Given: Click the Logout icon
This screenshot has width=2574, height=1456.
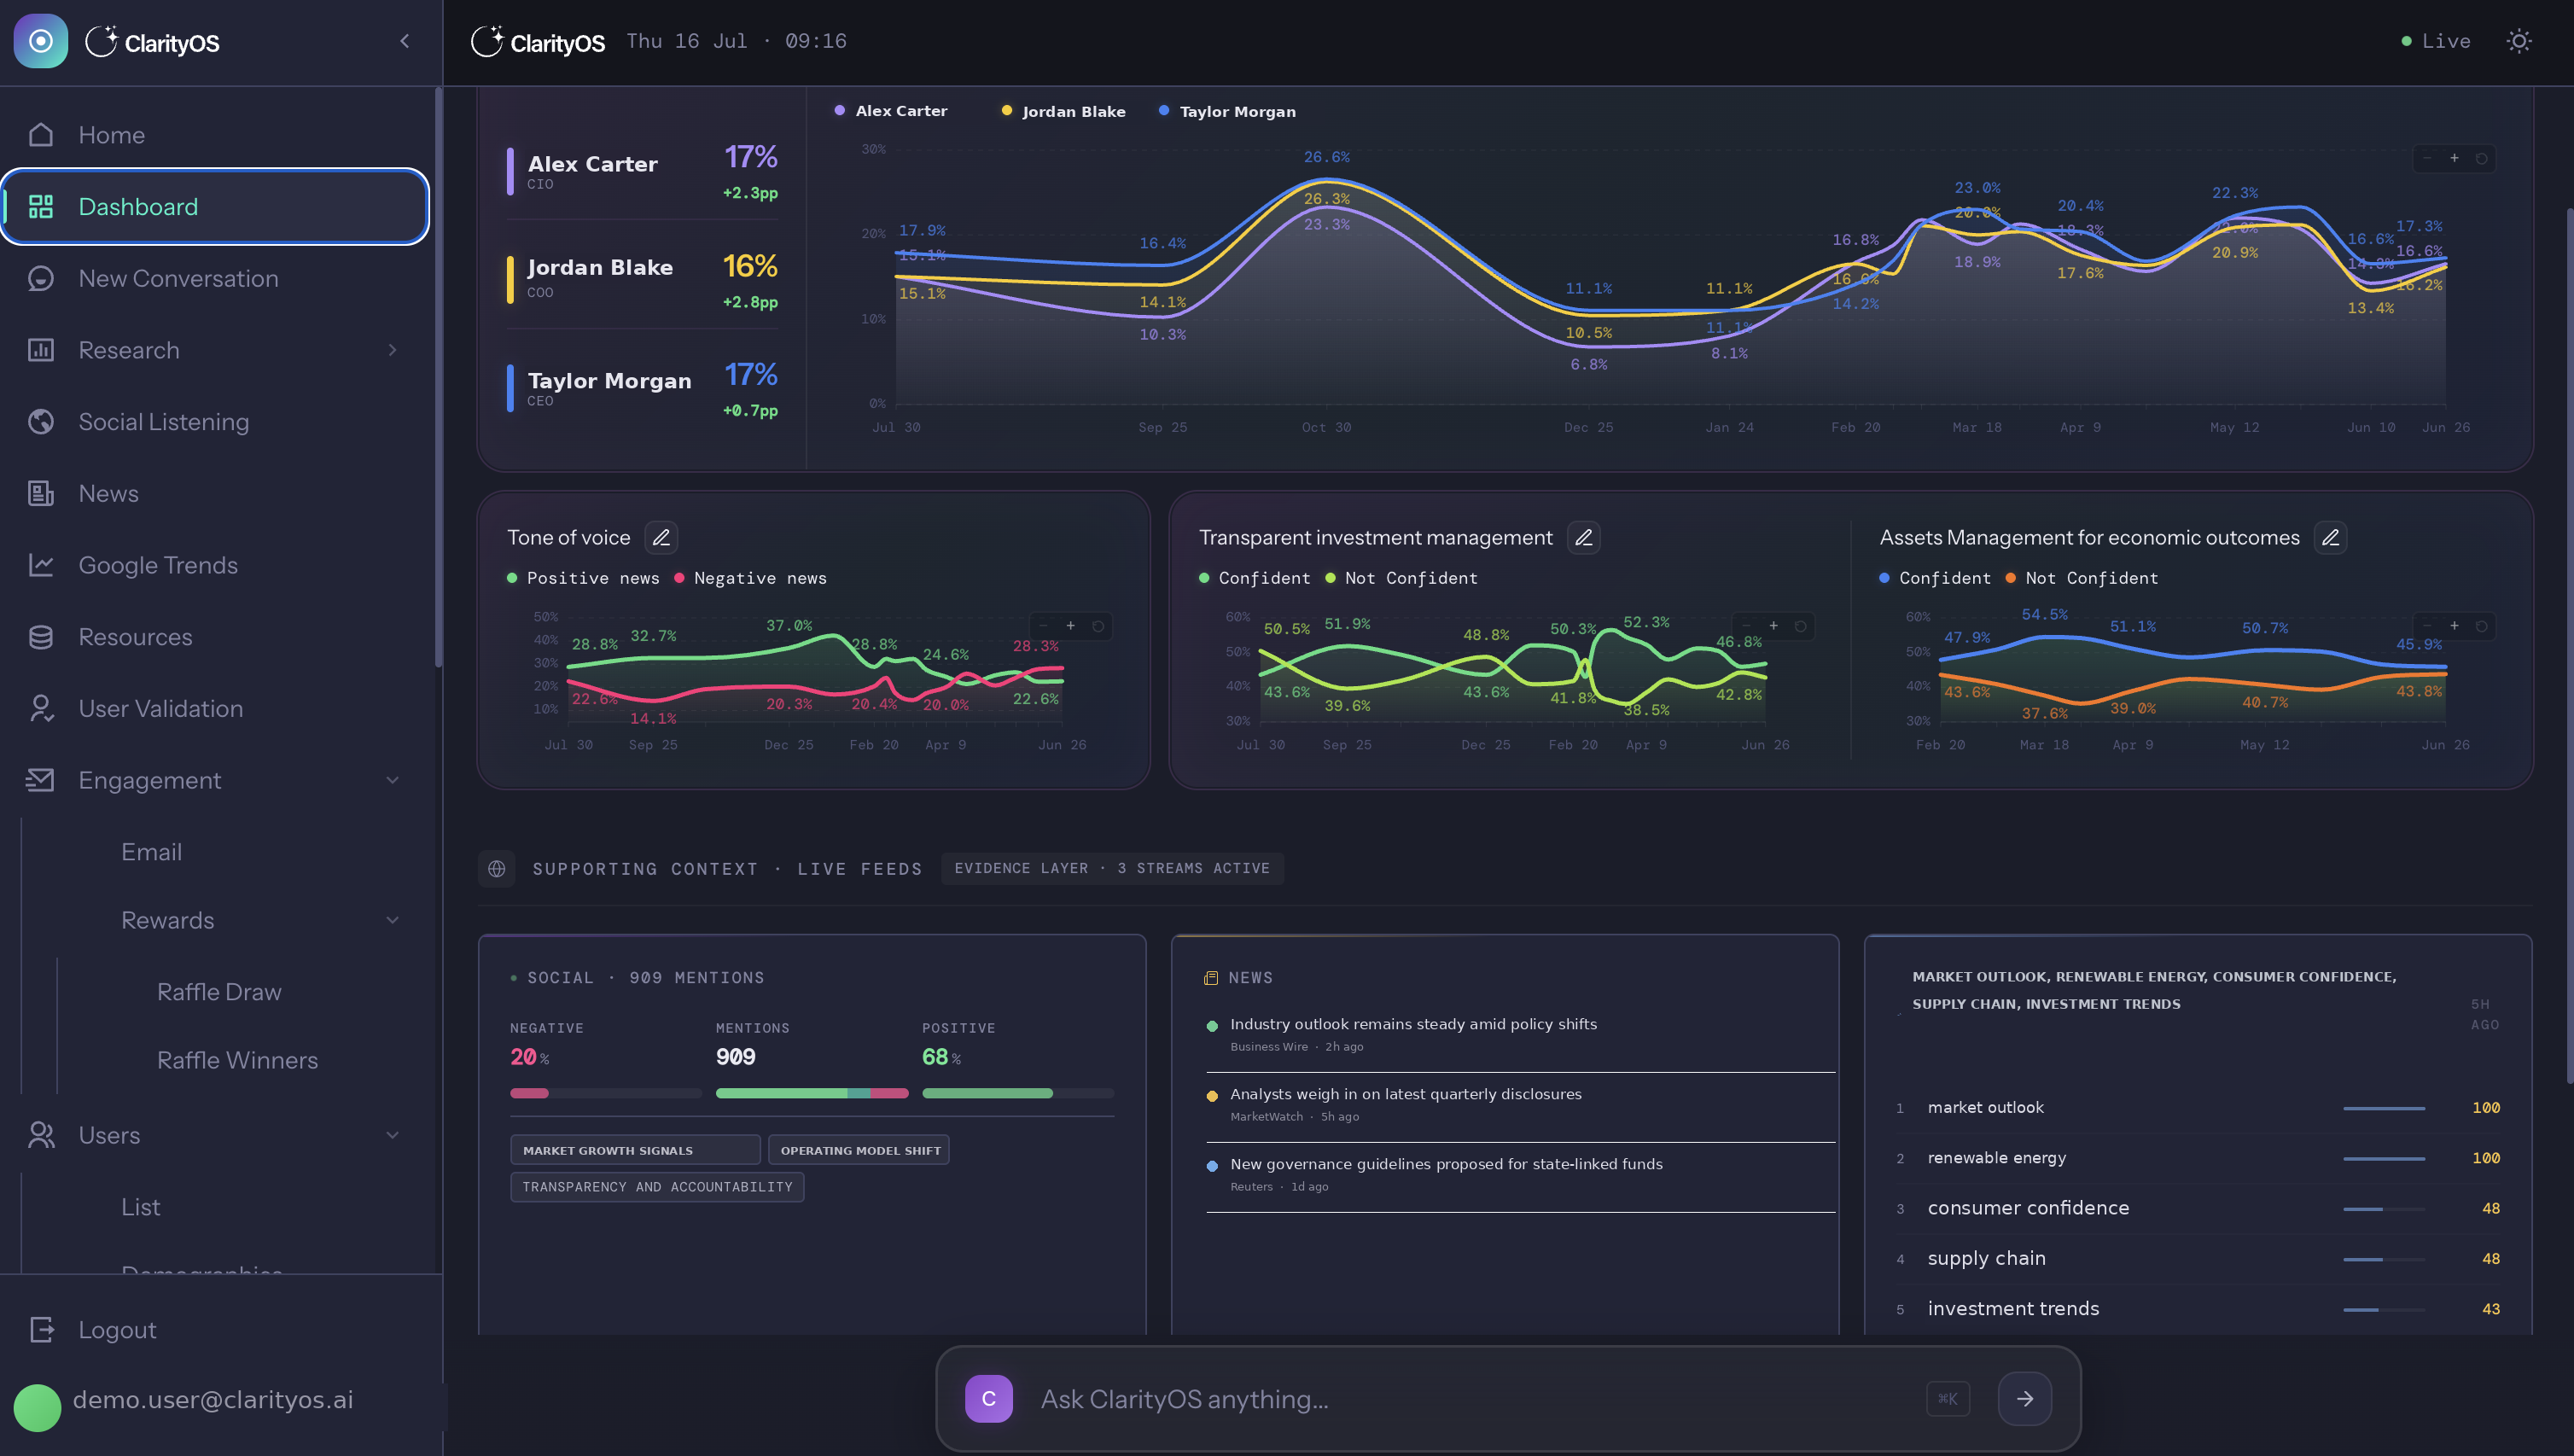Looking at the screenshot, I should point(41,1330).
